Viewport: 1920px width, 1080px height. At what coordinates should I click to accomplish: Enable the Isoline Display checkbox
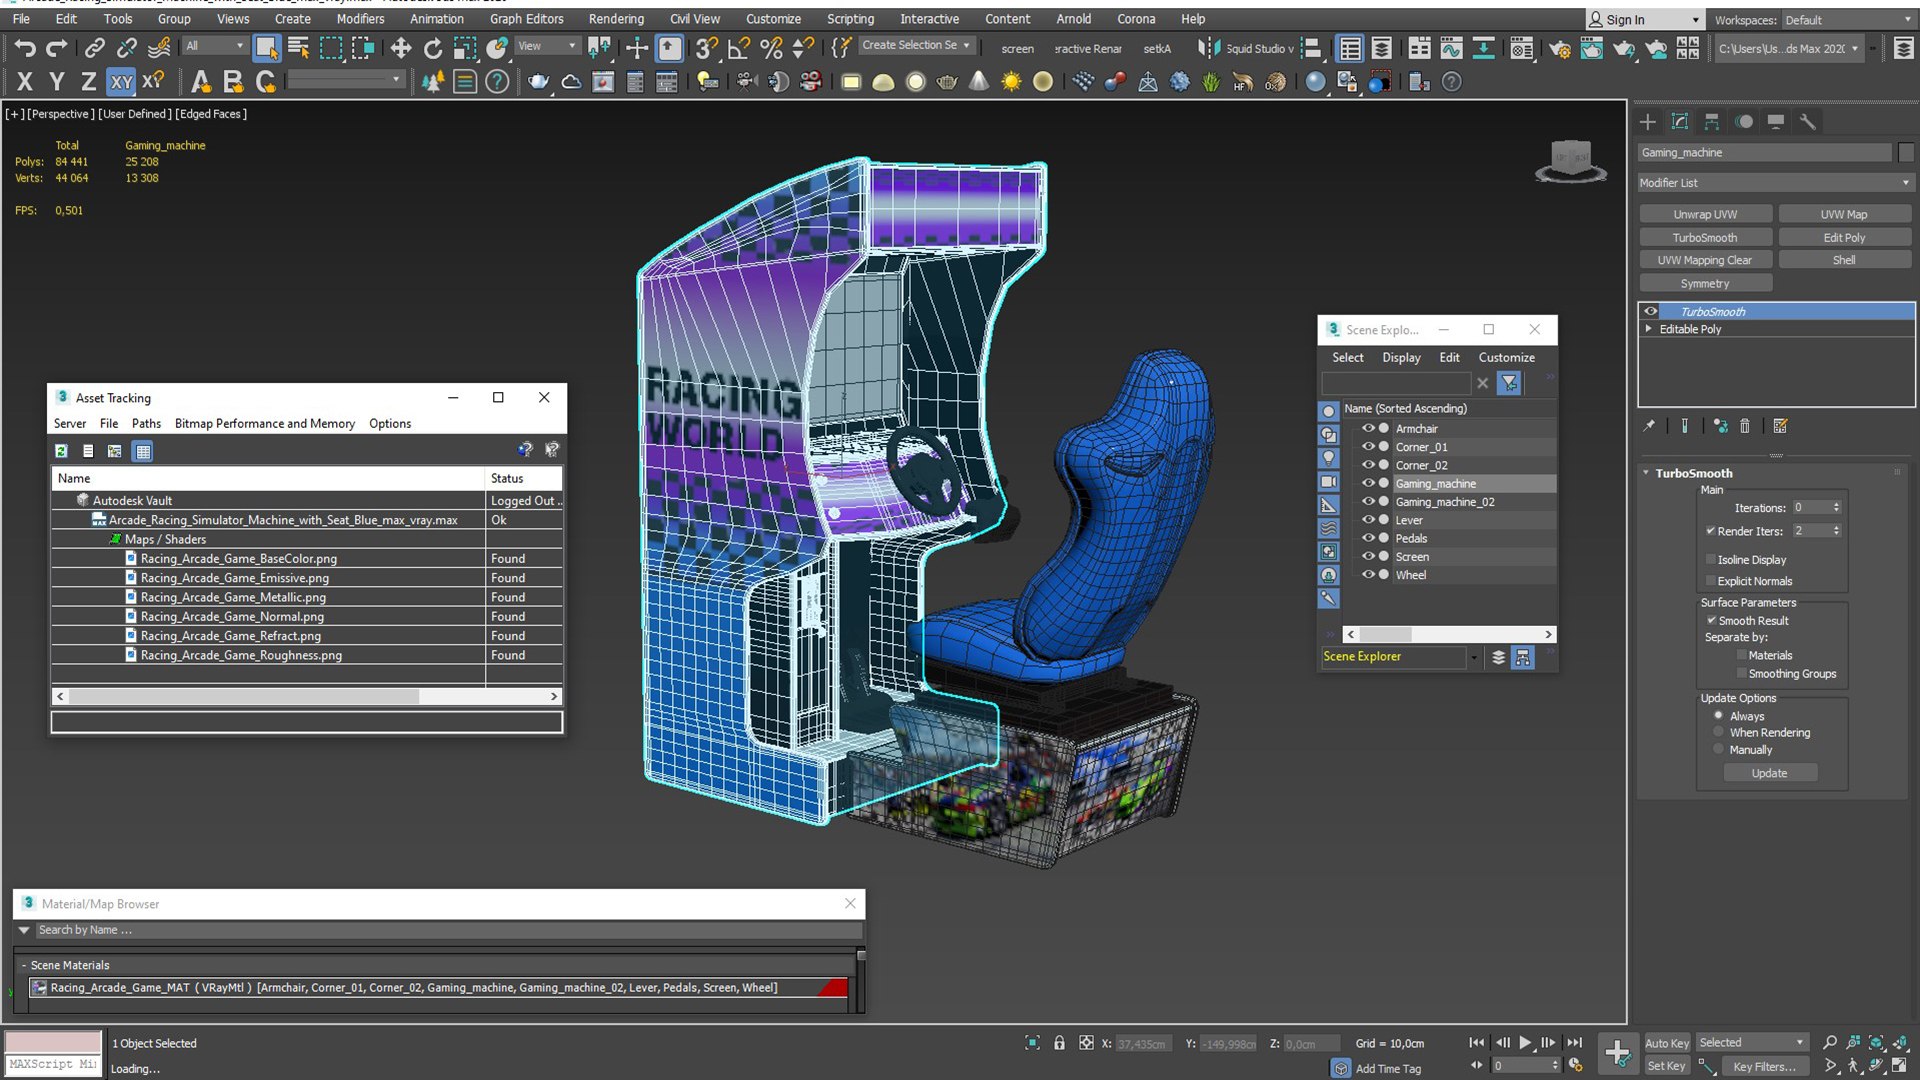[1710, 560]
